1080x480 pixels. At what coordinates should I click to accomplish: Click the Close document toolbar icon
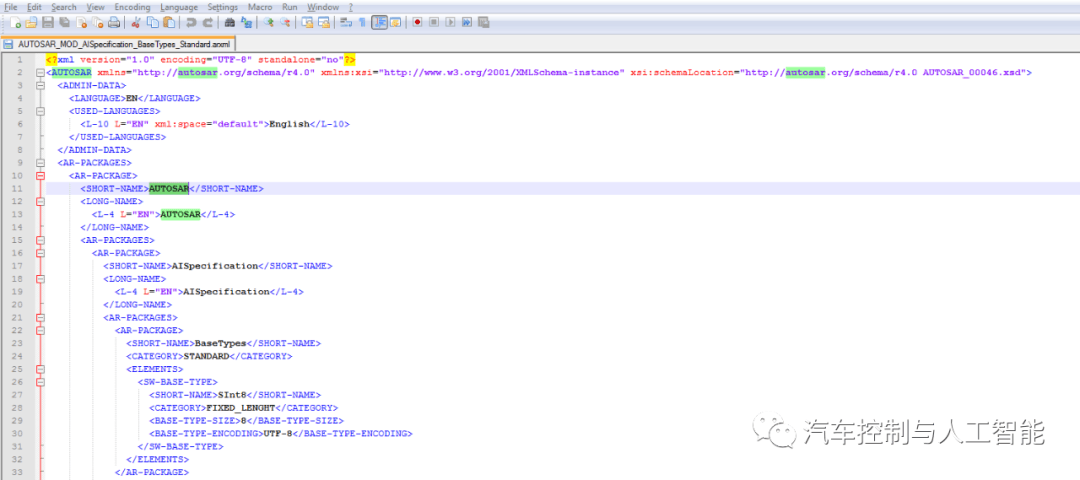(x=81, y=22)
